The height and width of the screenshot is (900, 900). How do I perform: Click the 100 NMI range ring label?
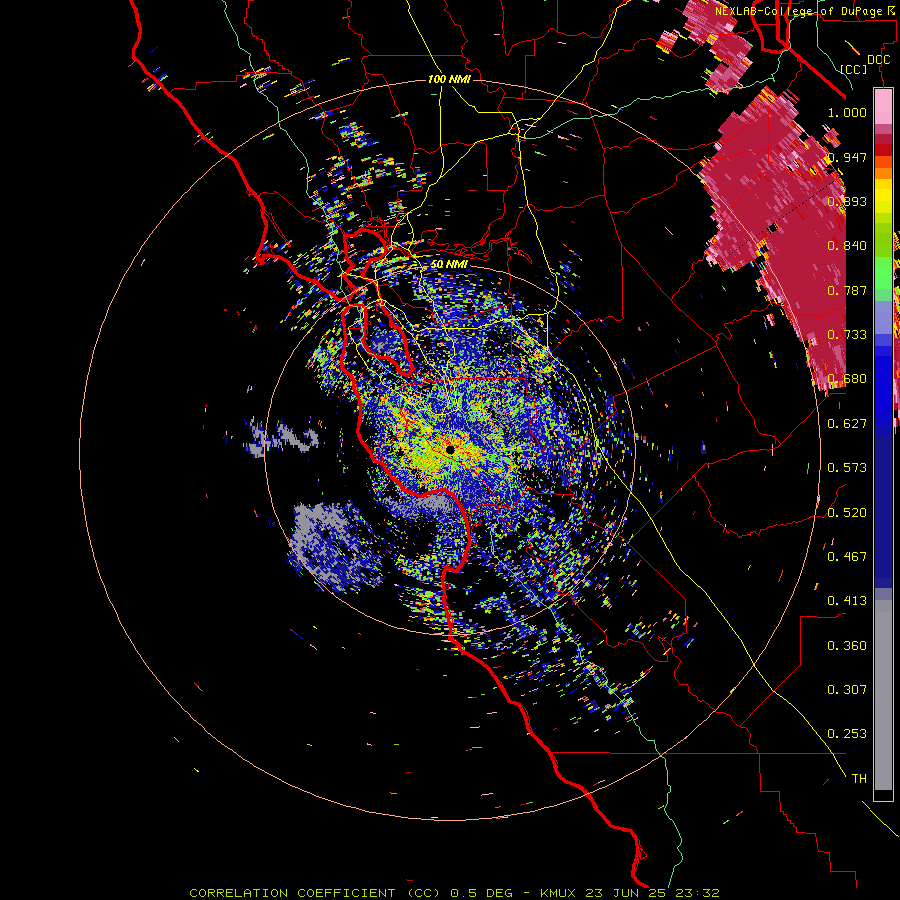449,79
